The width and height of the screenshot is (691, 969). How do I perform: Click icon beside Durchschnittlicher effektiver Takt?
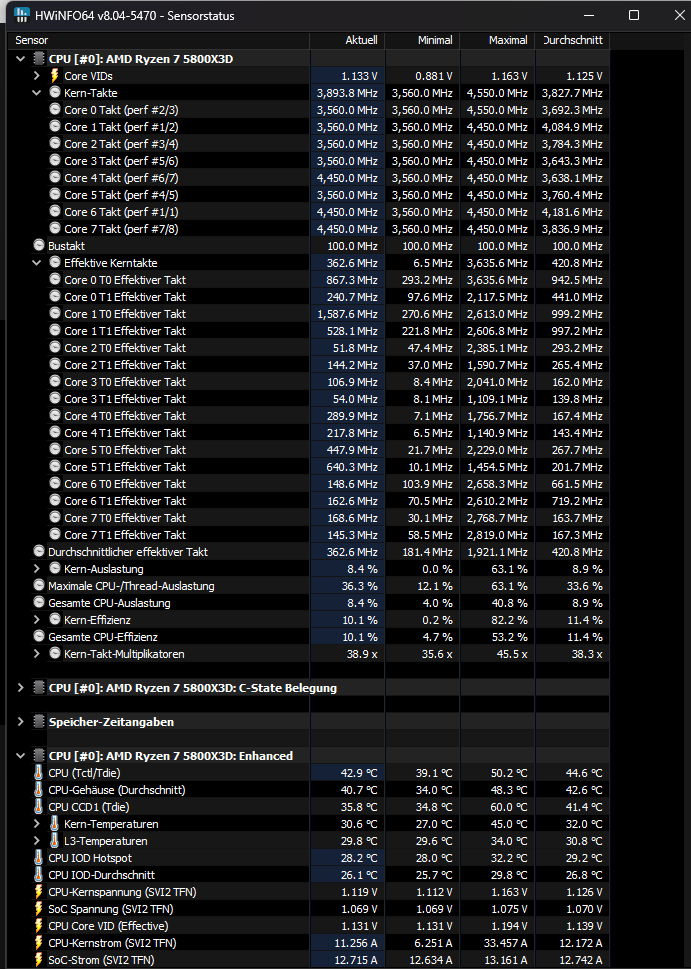[x=39, y=551]
